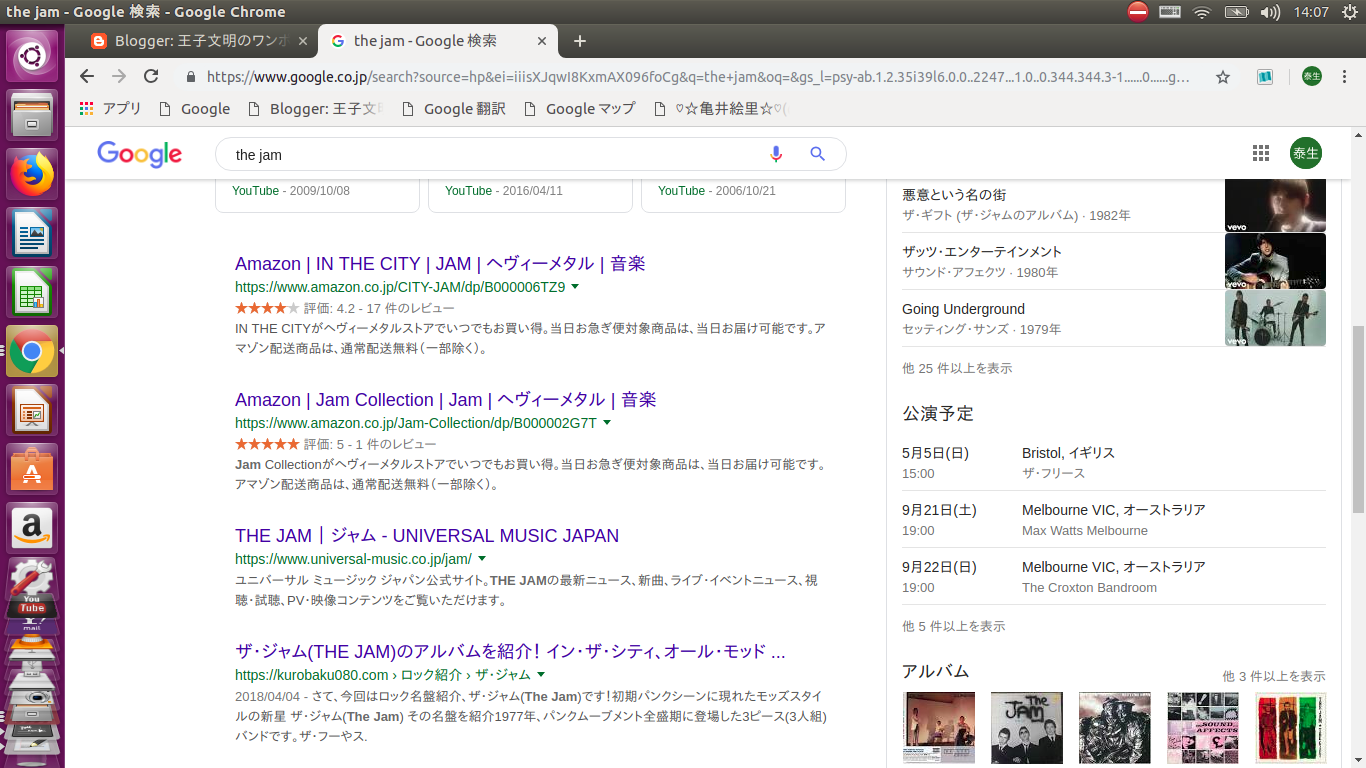Open the volume indicator in the top panel

pos(1270,12)
